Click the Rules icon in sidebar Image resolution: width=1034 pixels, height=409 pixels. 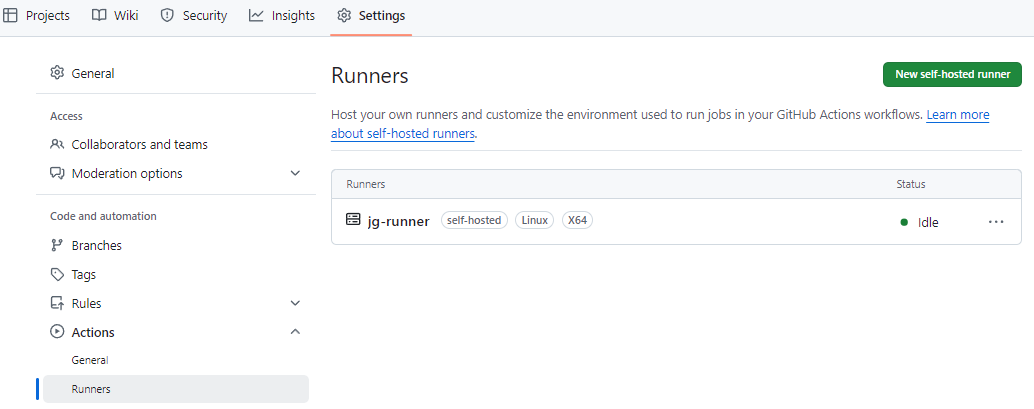(x=57, y=303)
